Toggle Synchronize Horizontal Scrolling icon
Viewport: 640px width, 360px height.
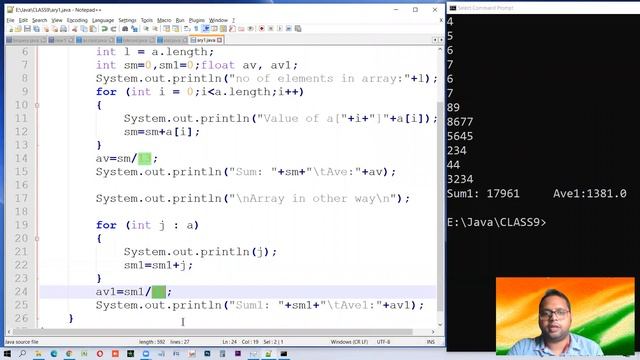click(x=176, y=29)
